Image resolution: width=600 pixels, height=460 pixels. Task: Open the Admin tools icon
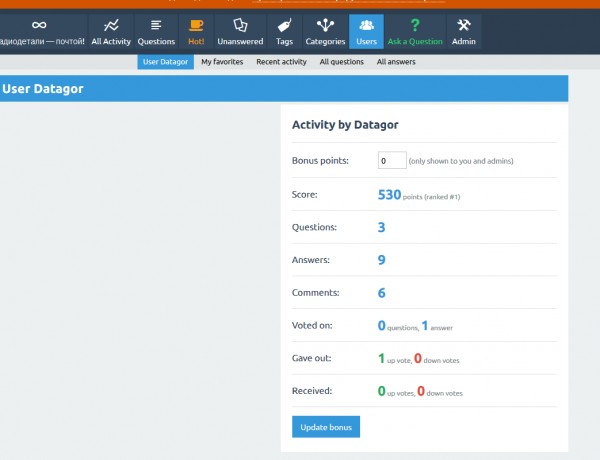click(464, 25)
